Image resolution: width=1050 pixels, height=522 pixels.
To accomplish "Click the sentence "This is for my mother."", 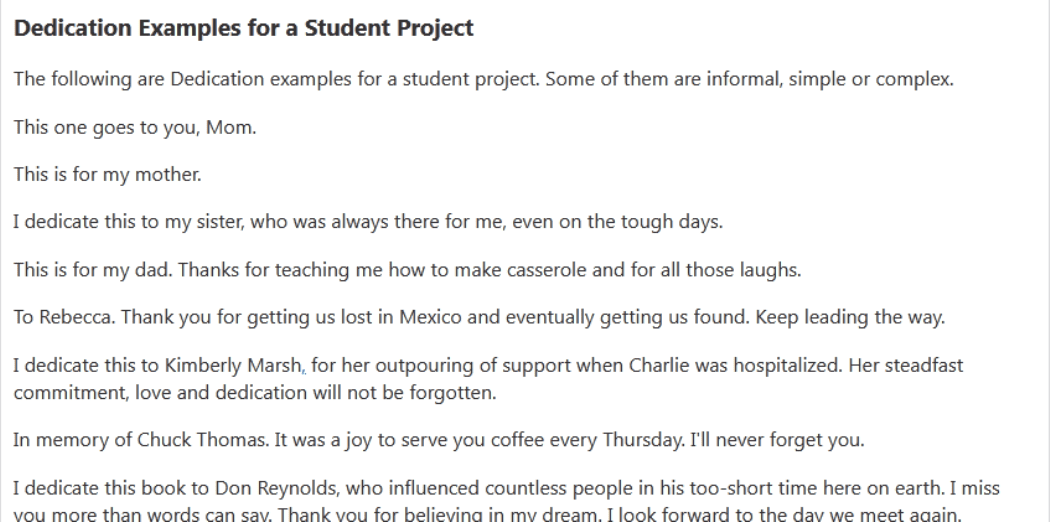I will click(x=107, y=175).
